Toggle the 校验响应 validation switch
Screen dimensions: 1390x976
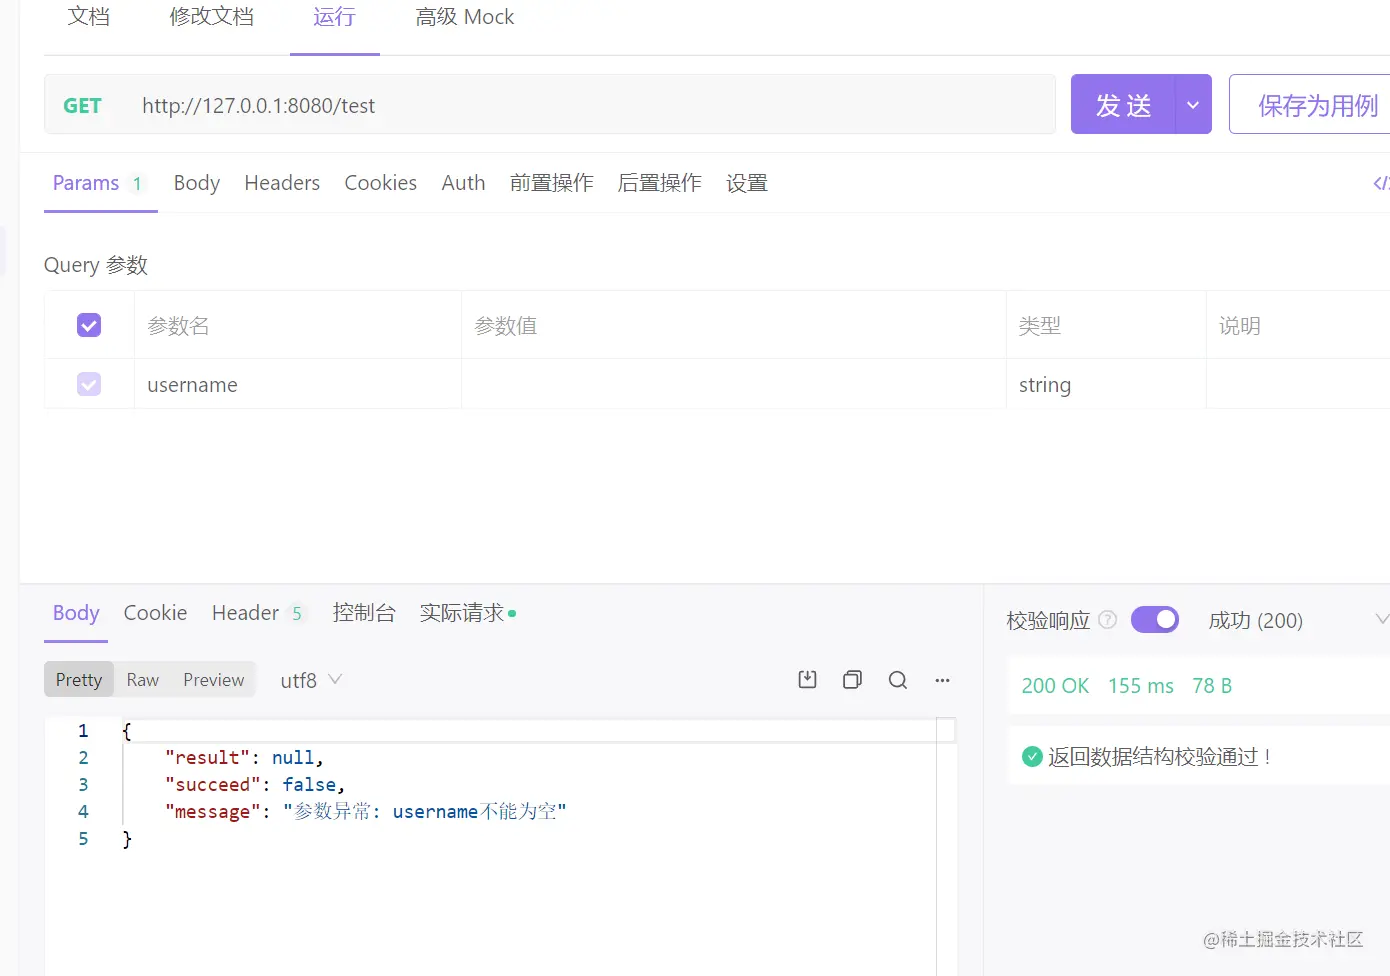click(x=1155, y=620)
